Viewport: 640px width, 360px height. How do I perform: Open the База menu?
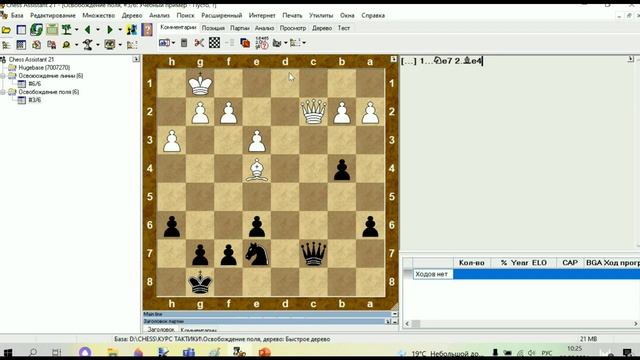[x=17, y=15]
